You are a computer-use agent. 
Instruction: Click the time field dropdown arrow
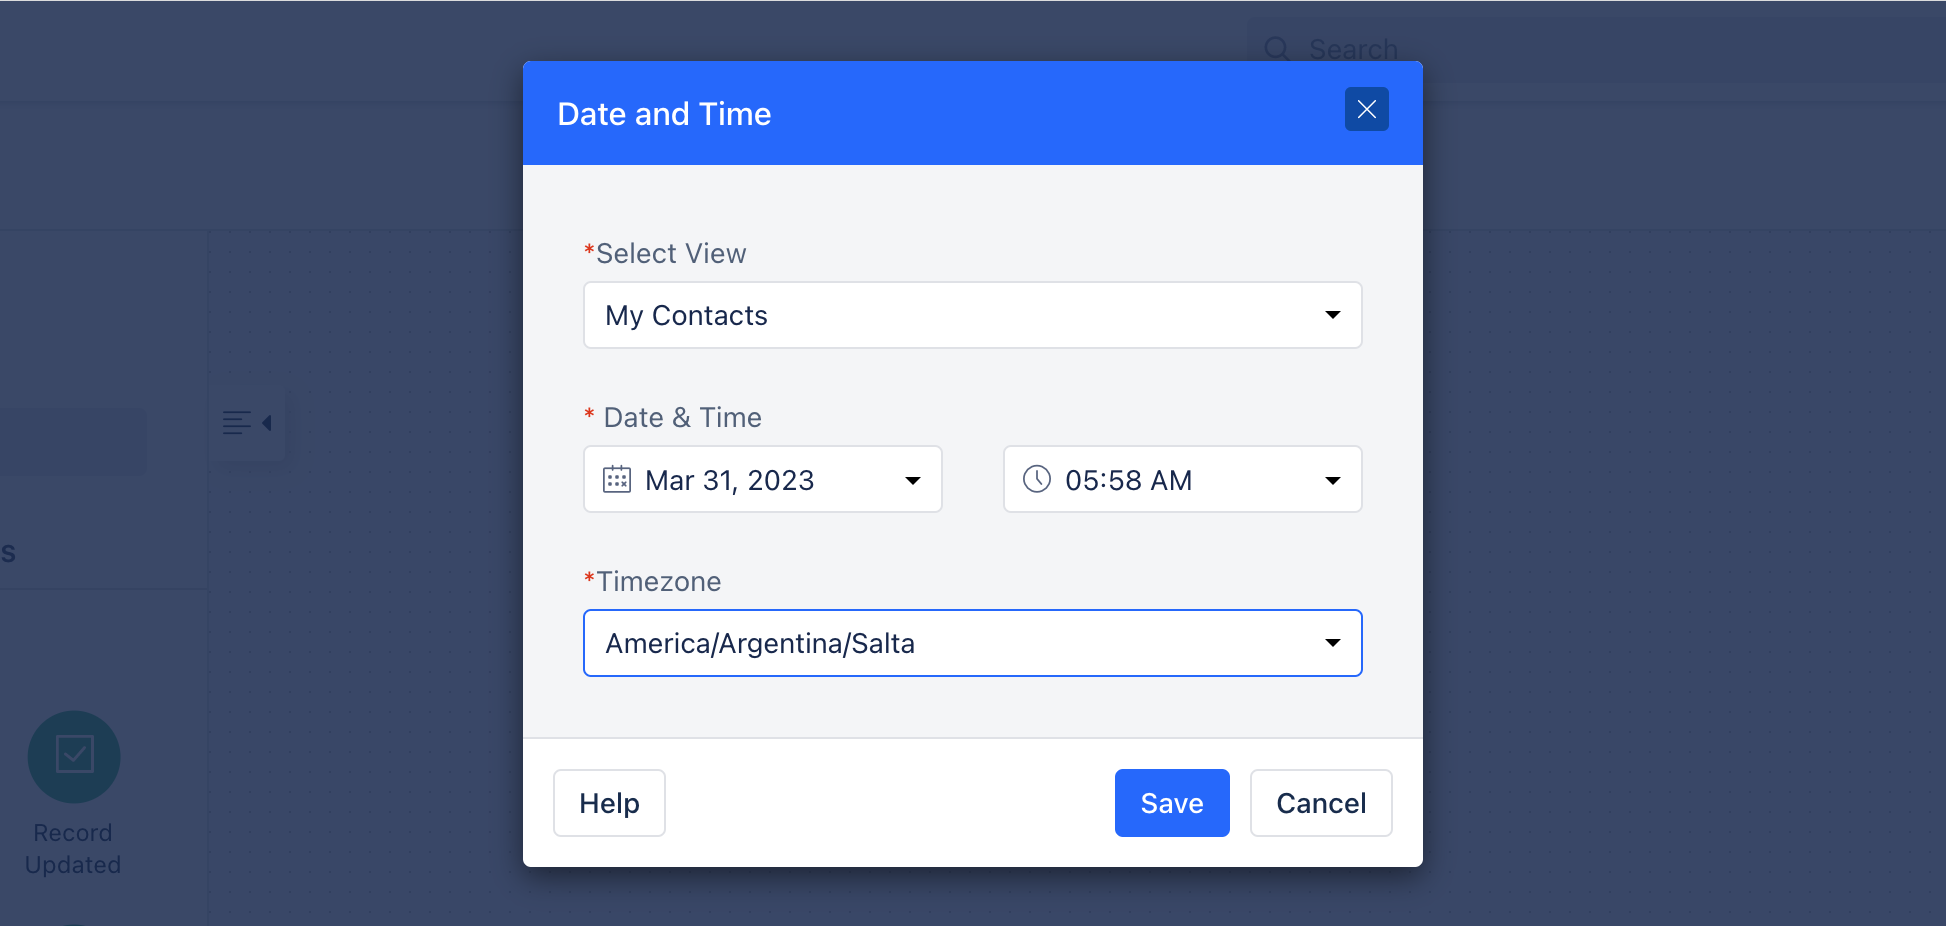[x=1332, y=480]
